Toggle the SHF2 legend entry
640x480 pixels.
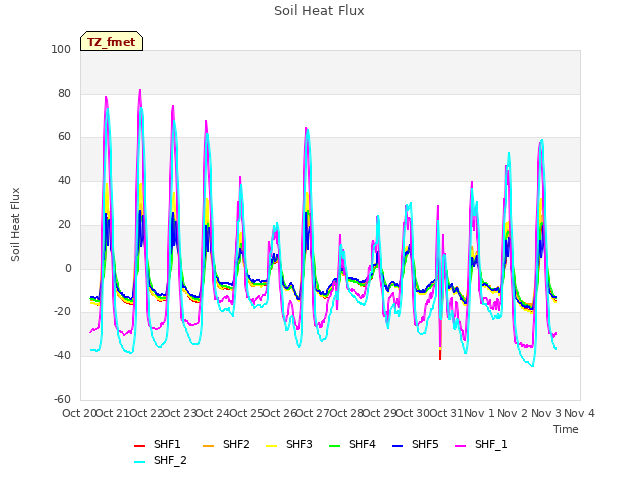(226, 444)
